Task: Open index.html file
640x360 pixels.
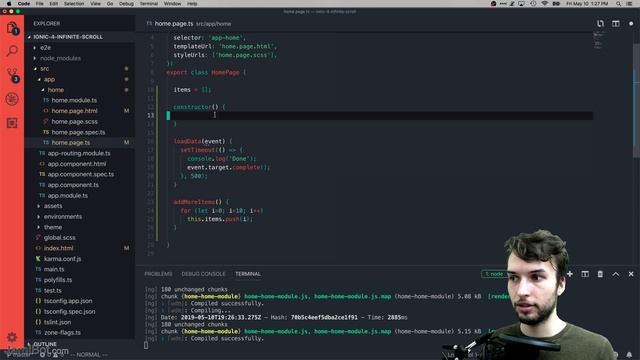Action: pos(58,248)
